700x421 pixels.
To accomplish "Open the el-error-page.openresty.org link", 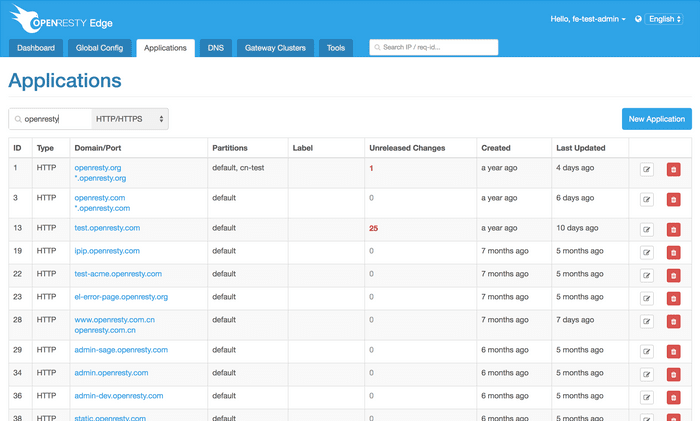I will tap(121, 297).
